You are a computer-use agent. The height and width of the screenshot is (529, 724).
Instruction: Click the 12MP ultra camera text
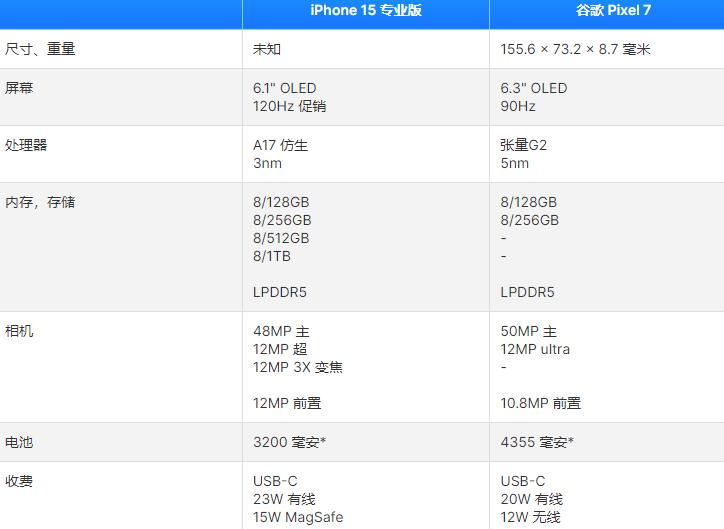(x=535, y=349)
